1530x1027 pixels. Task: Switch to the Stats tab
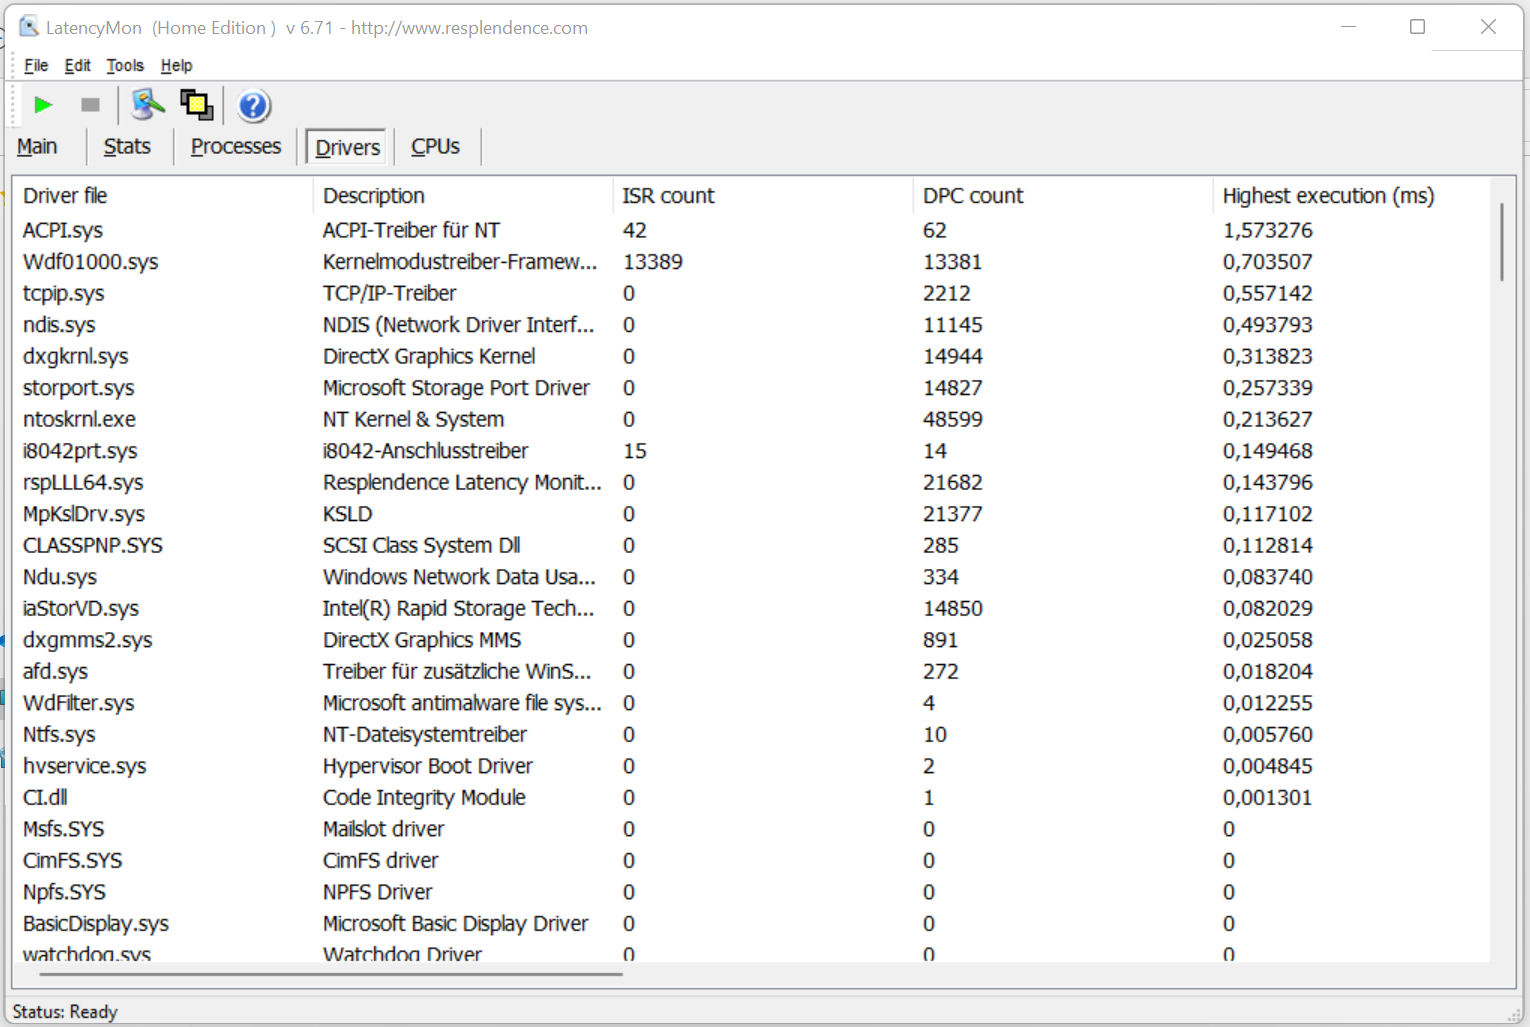click(127, 147)
